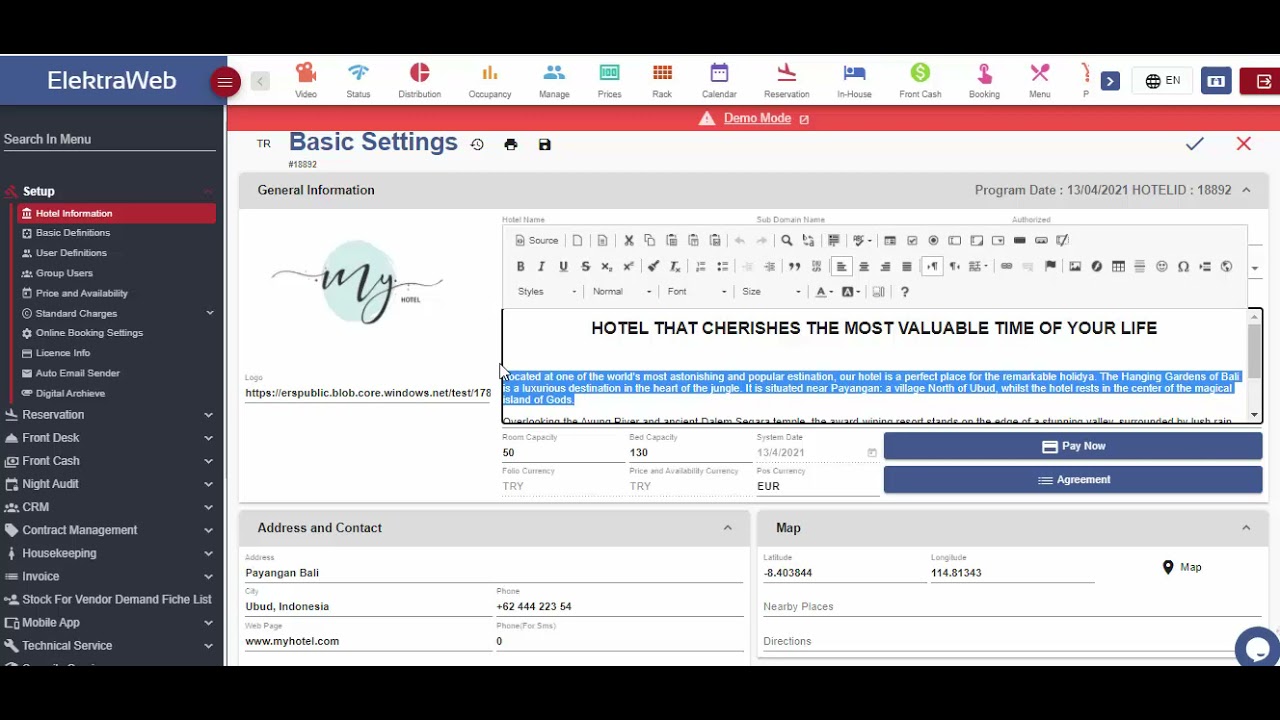Open text color picker in editor
This screenshot has height=720, width=1280.
pyautogui.click(x=823, y=292)
